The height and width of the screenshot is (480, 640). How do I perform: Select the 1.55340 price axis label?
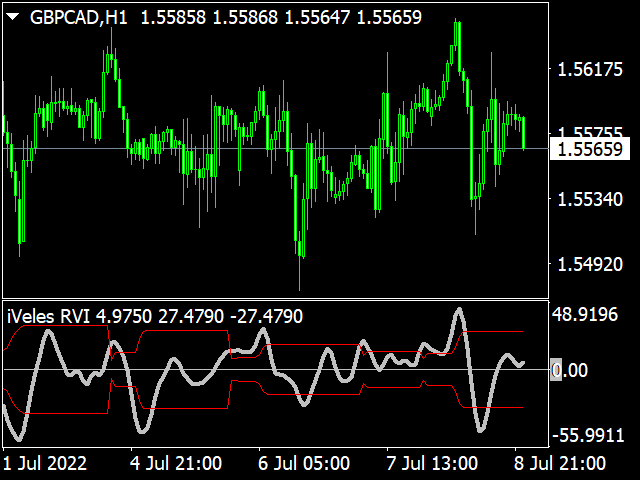pyautogui.click(x=590, y=200)
